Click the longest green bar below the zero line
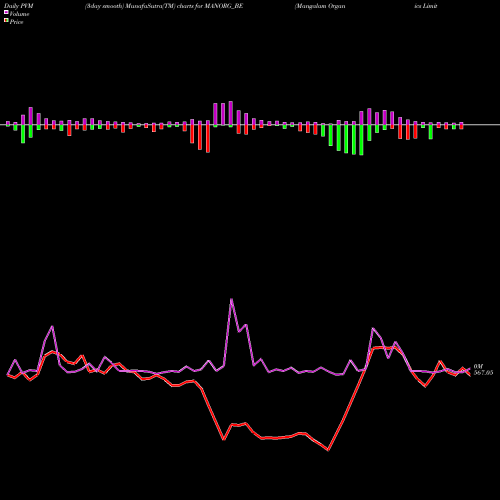500x500 pixels. click(x=362, y=140)
